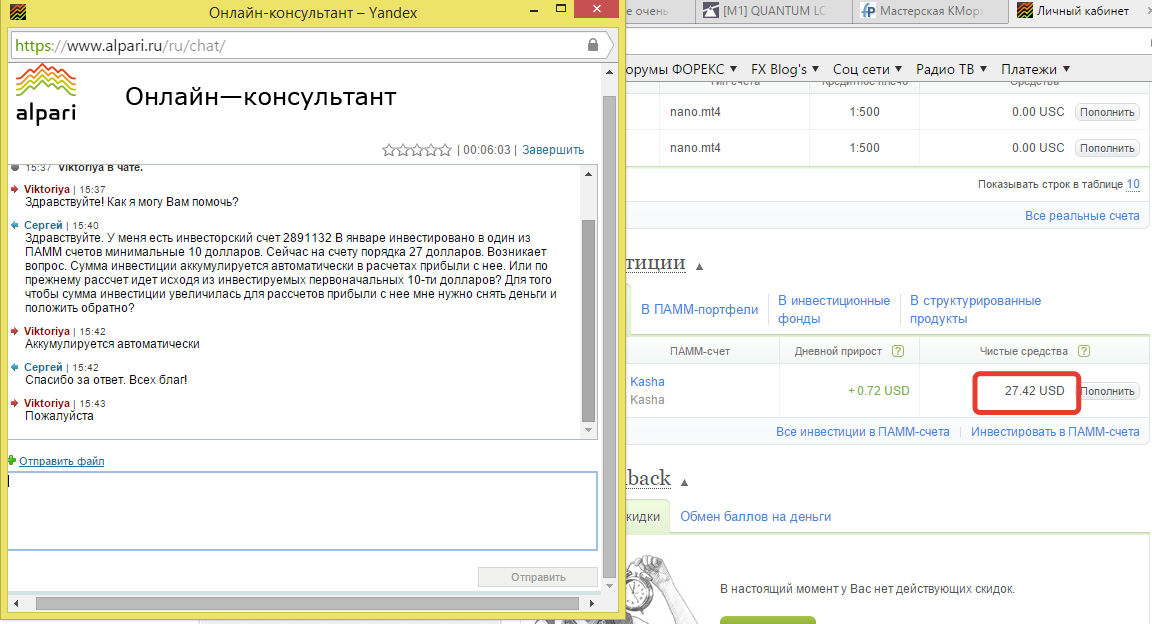This screenshot has width=1152, height=624.
Task: Maximize the Онлайн-консультант chat window
Action: pos(561,9)
